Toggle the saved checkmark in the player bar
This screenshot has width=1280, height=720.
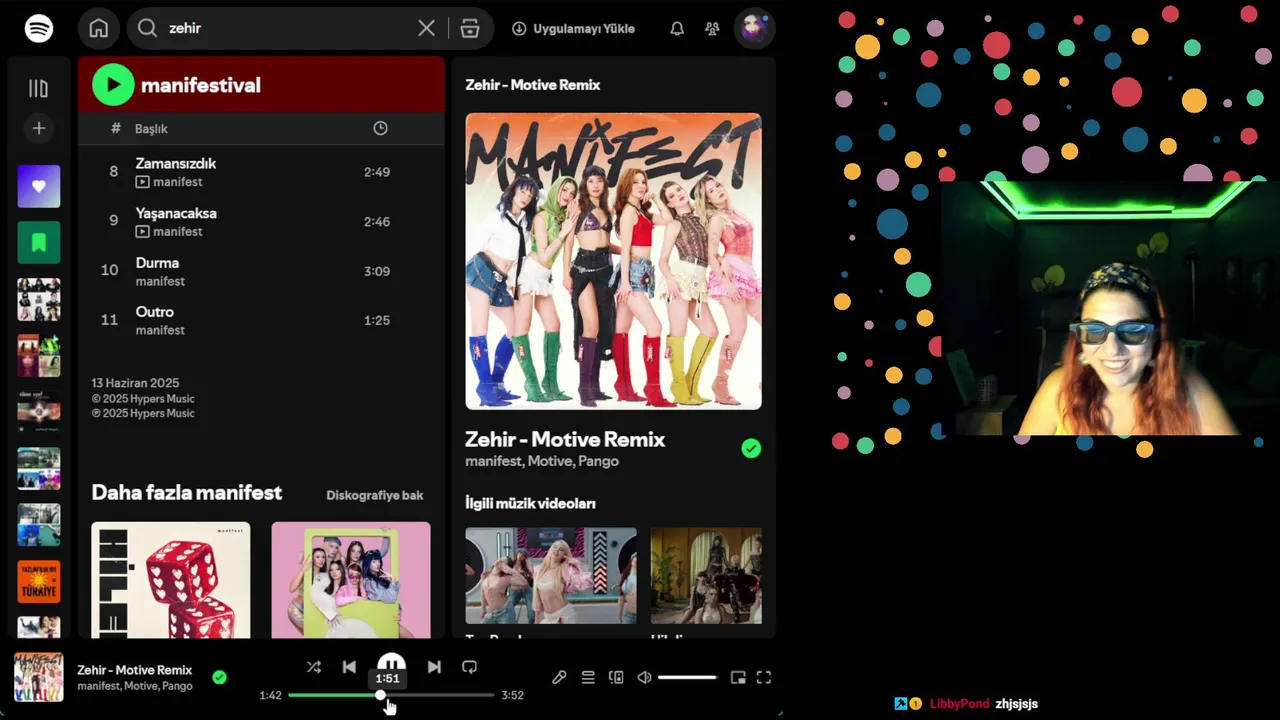click(219, 677)
